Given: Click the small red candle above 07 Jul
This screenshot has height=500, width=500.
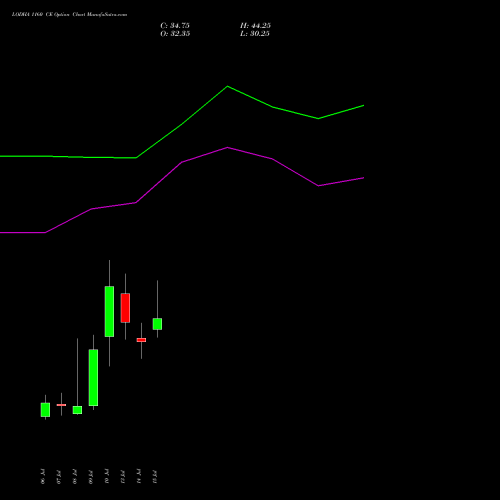Looking at the screenshot, I should 61,405.
